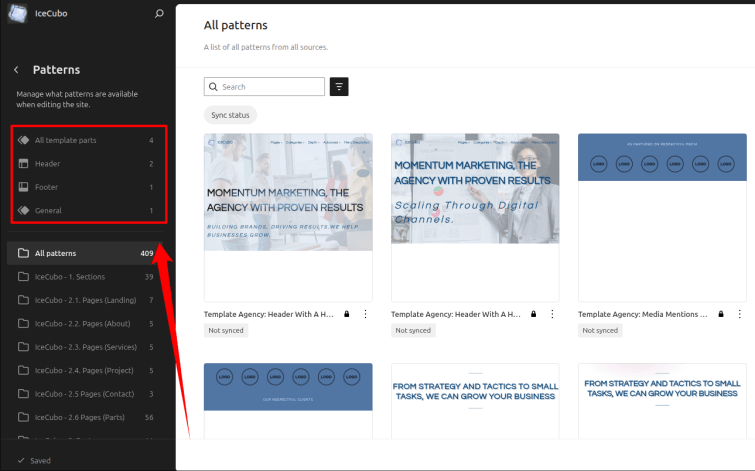This screenshot has width=755, height=471.
Task: Open second Header With A H... pattern thumbnail
Action: [x=475, y=218]
